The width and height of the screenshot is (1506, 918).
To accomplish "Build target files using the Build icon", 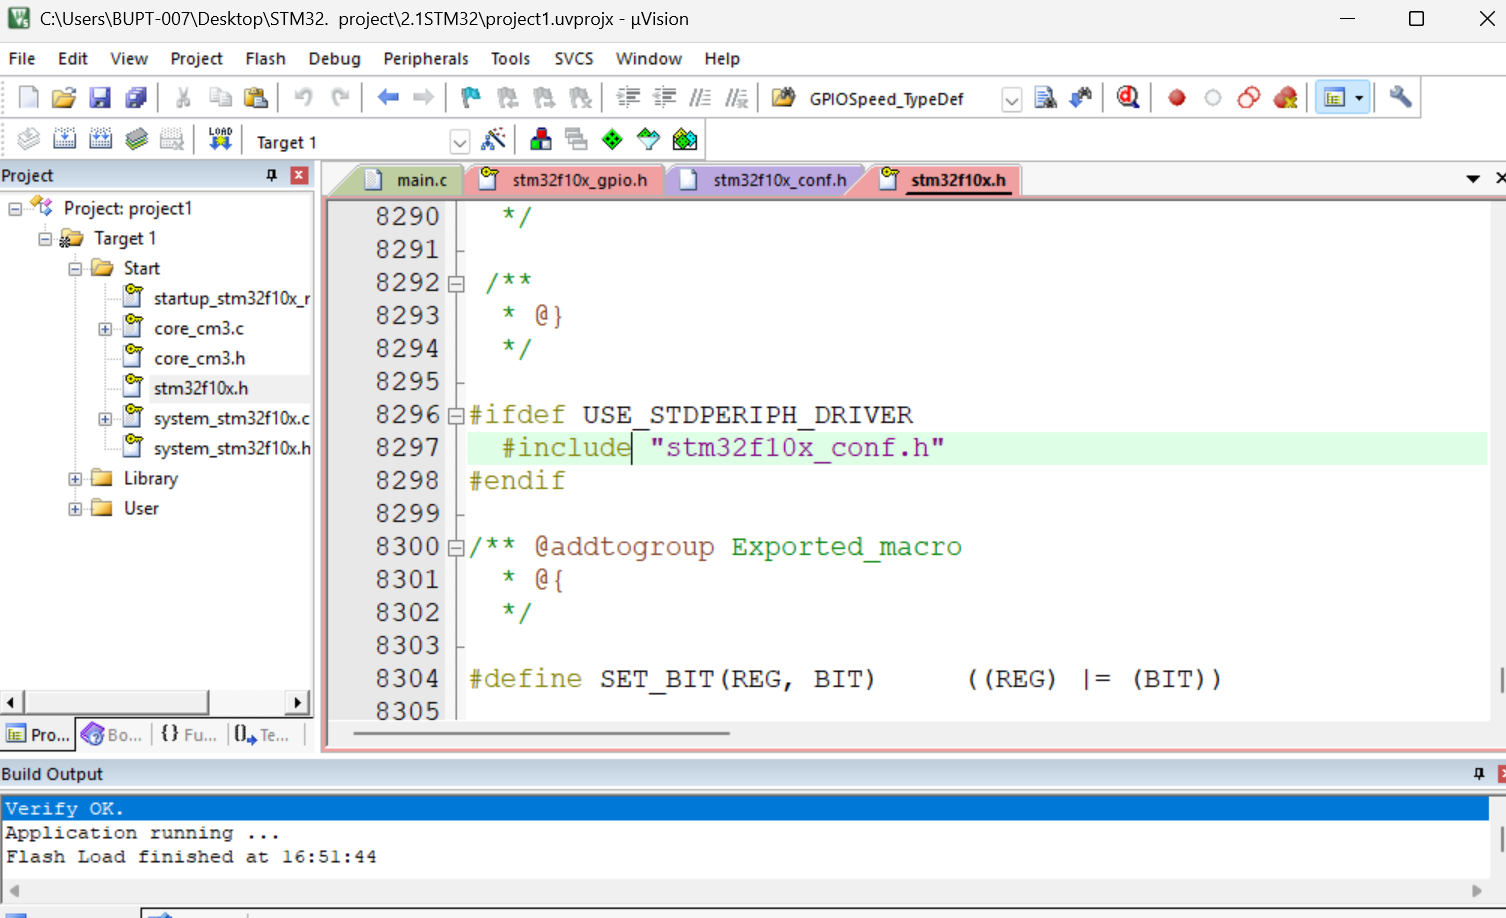I will point(65,139).
